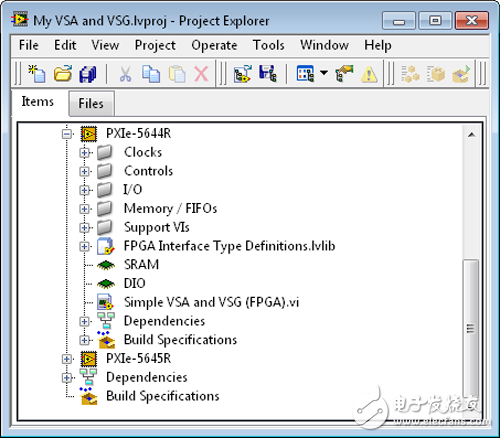Click the Simple VSA and VSG VI icon
Viewport: 500px width, 438px height.
[105, 302]
